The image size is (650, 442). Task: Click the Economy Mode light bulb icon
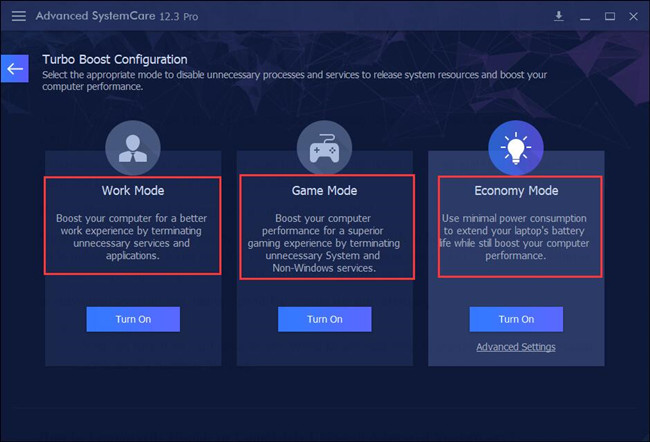click(x=516, y=148)
